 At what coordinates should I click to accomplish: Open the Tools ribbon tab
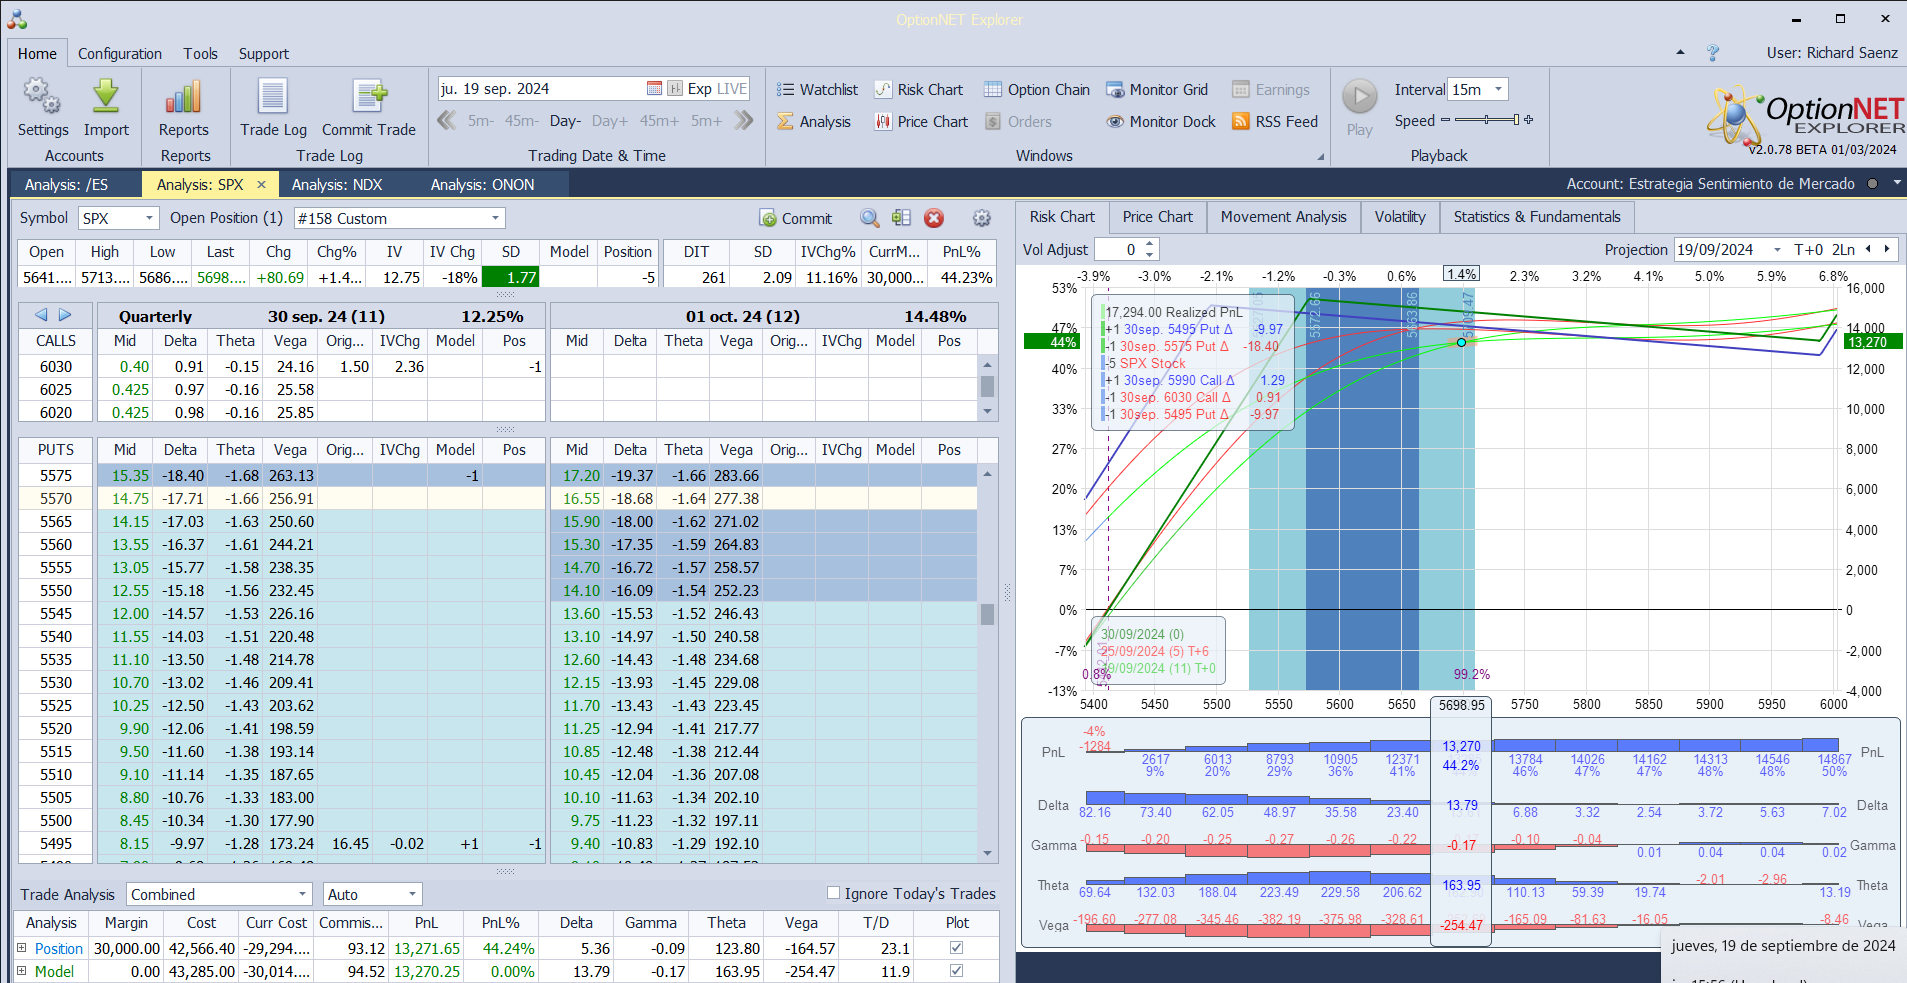pyautogui.click(x=200, y=54)
